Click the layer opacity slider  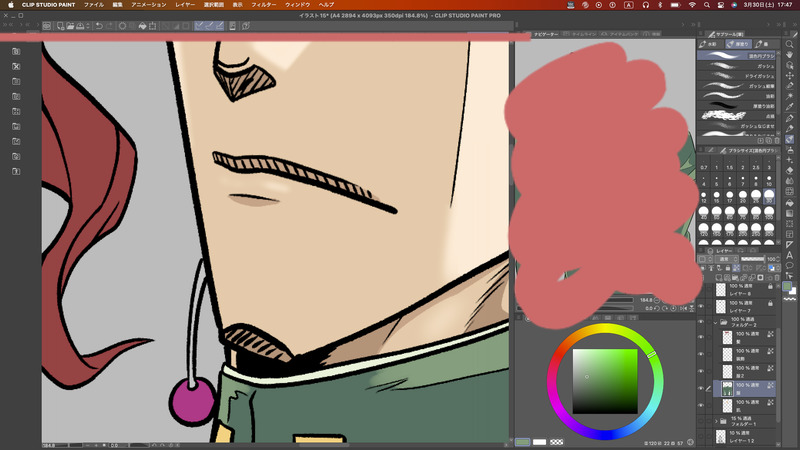coord(752,259)
